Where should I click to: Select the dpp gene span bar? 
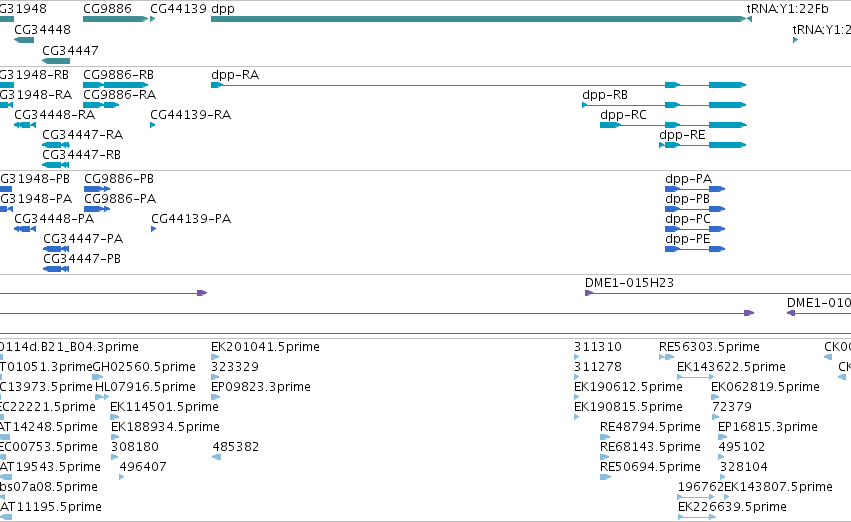tap(479, 19)
